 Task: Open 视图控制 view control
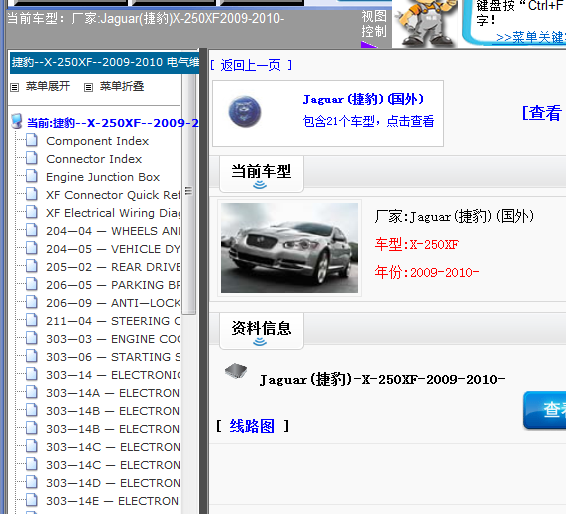tap(374, 24)
